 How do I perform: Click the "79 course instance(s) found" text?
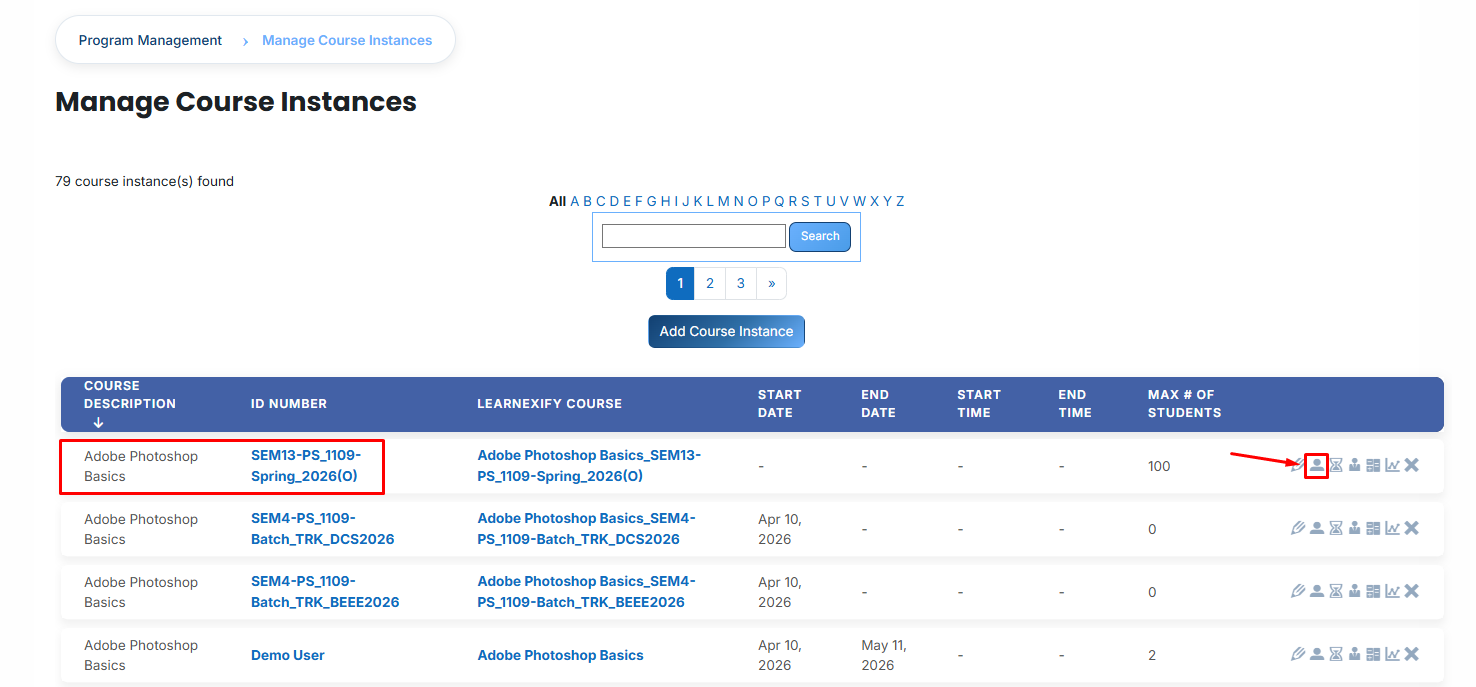tap(144, 181)
